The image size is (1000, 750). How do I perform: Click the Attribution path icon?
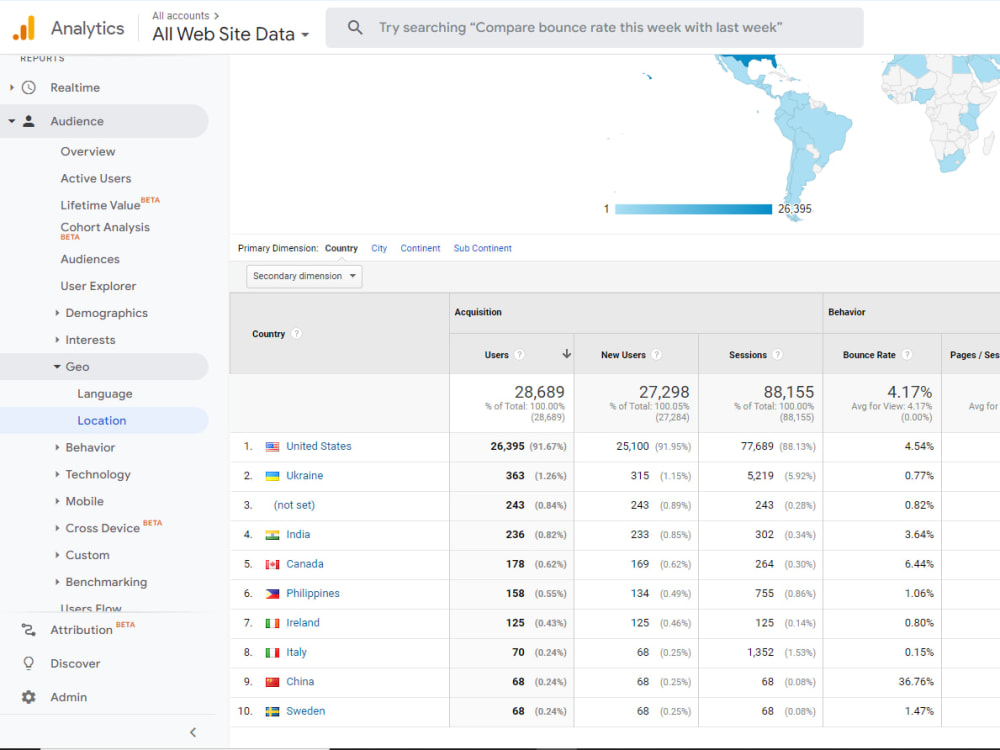pos(29,629)
